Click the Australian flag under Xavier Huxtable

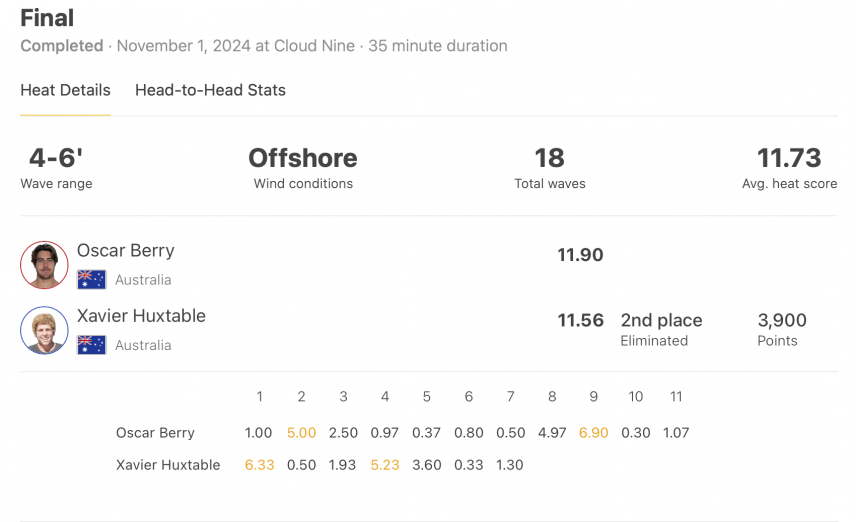coord(91,345)
